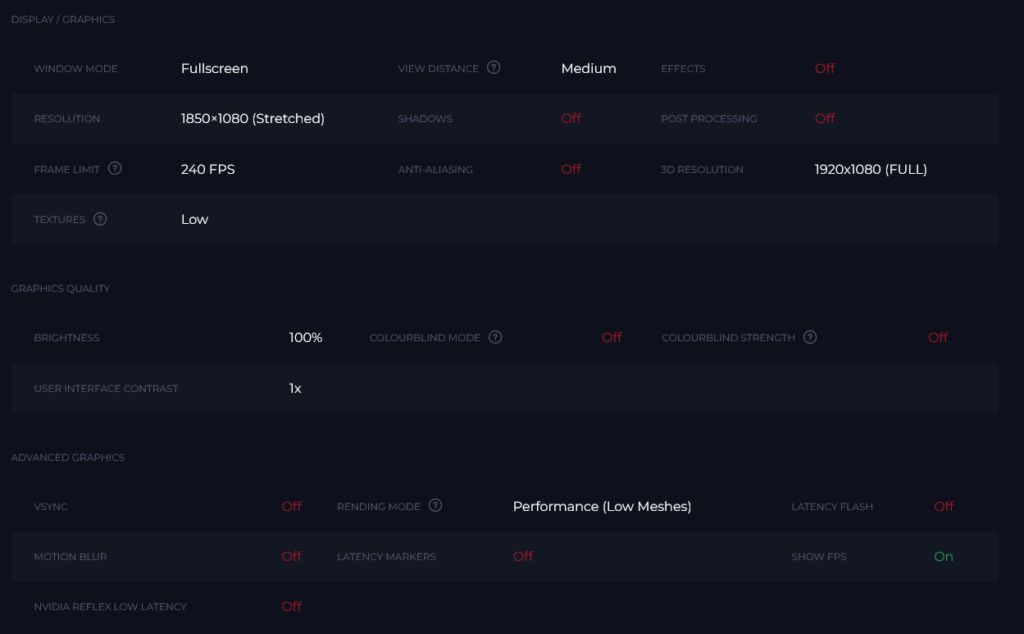Click the Motion Blur label
The height and width of the screenshot is (634, 1024).
coord(71,557)
